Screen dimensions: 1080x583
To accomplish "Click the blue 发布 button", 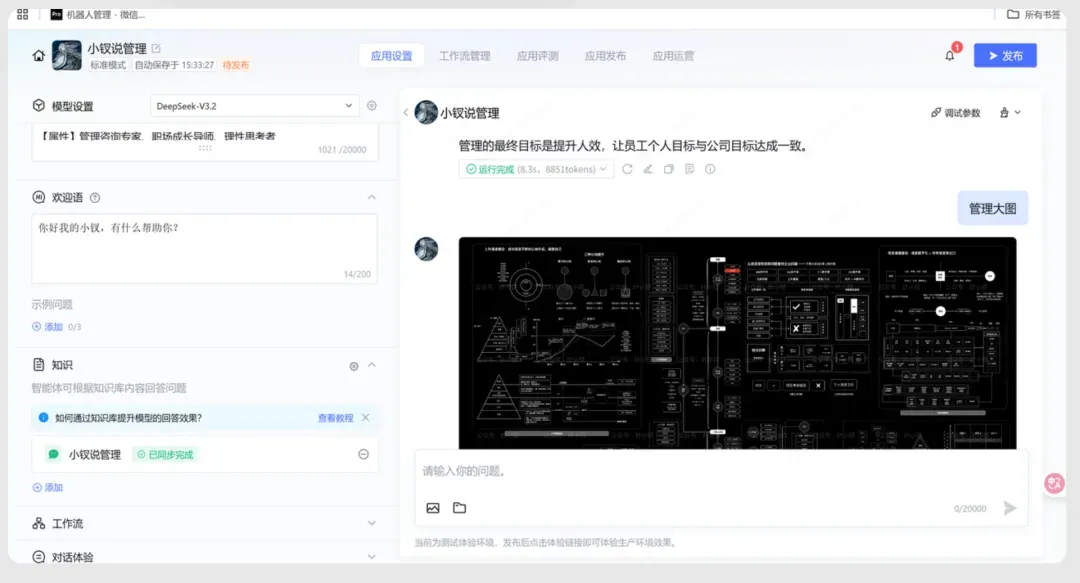I will coord(1005,56).
